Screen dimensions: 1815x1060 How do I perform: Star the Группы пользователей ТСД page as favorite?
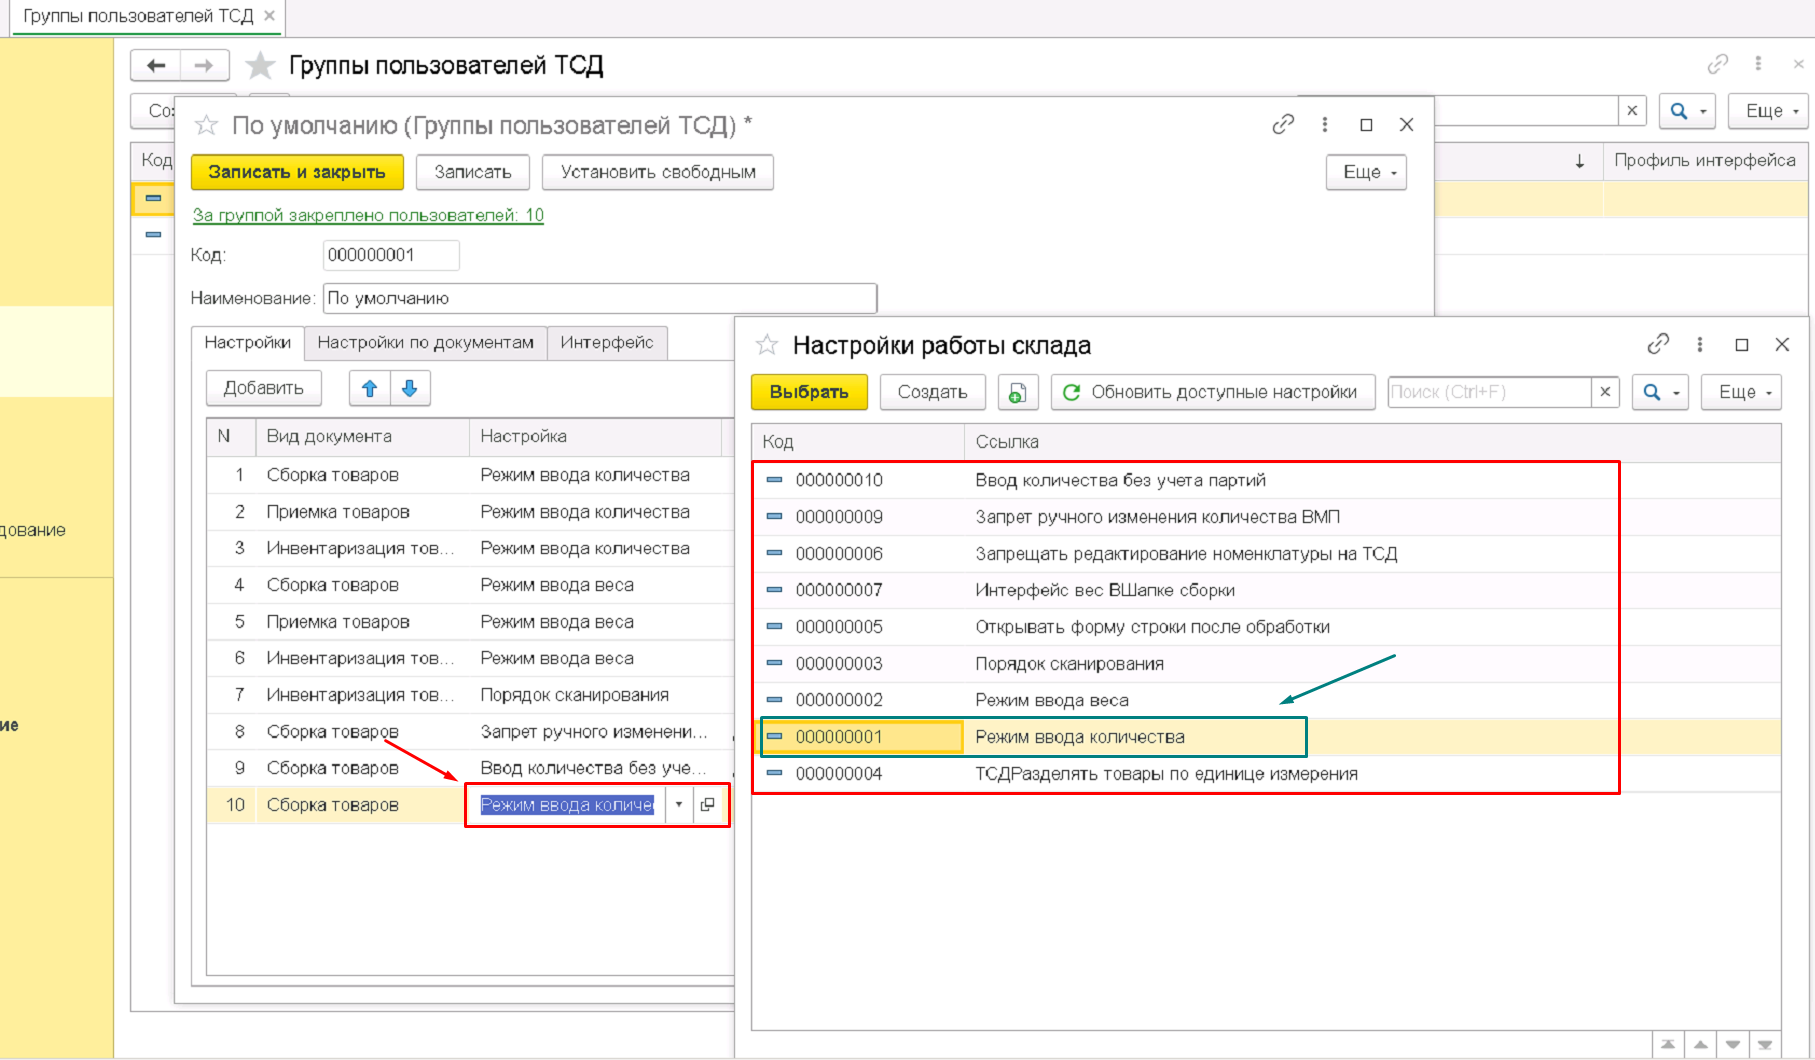click(x=260, y=66)
